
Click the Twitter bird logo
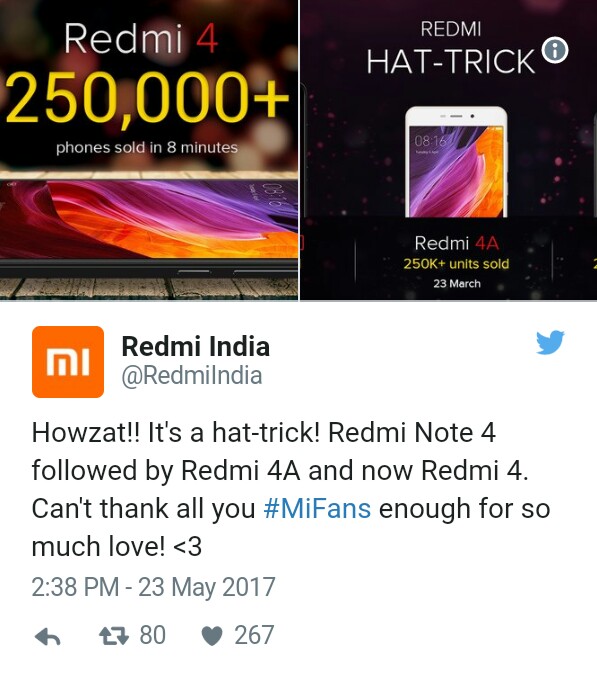pos(550,342)
